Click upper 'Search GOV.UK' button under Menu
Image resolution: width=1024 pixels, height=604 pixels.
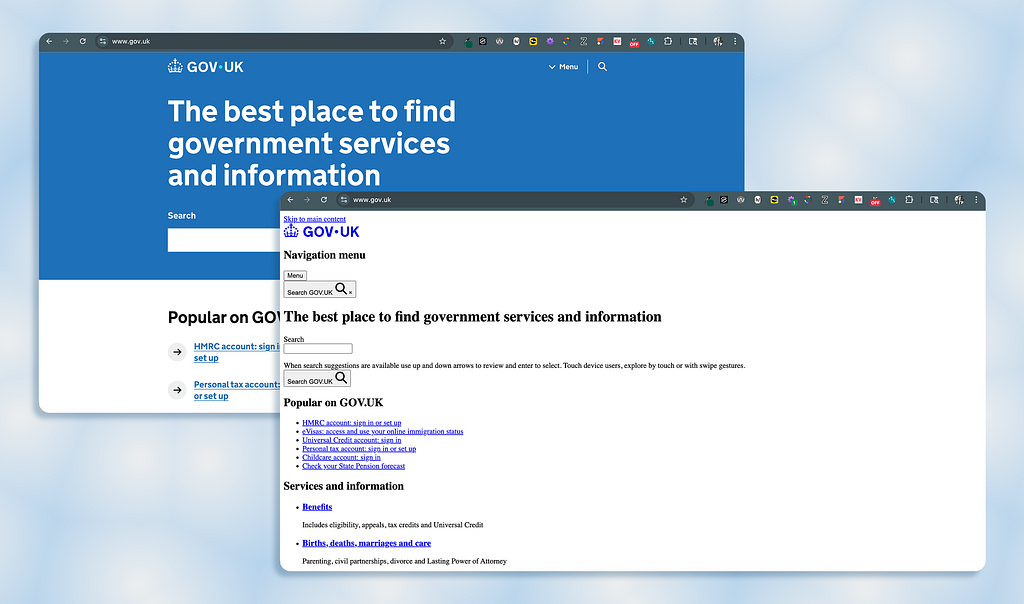319,289
